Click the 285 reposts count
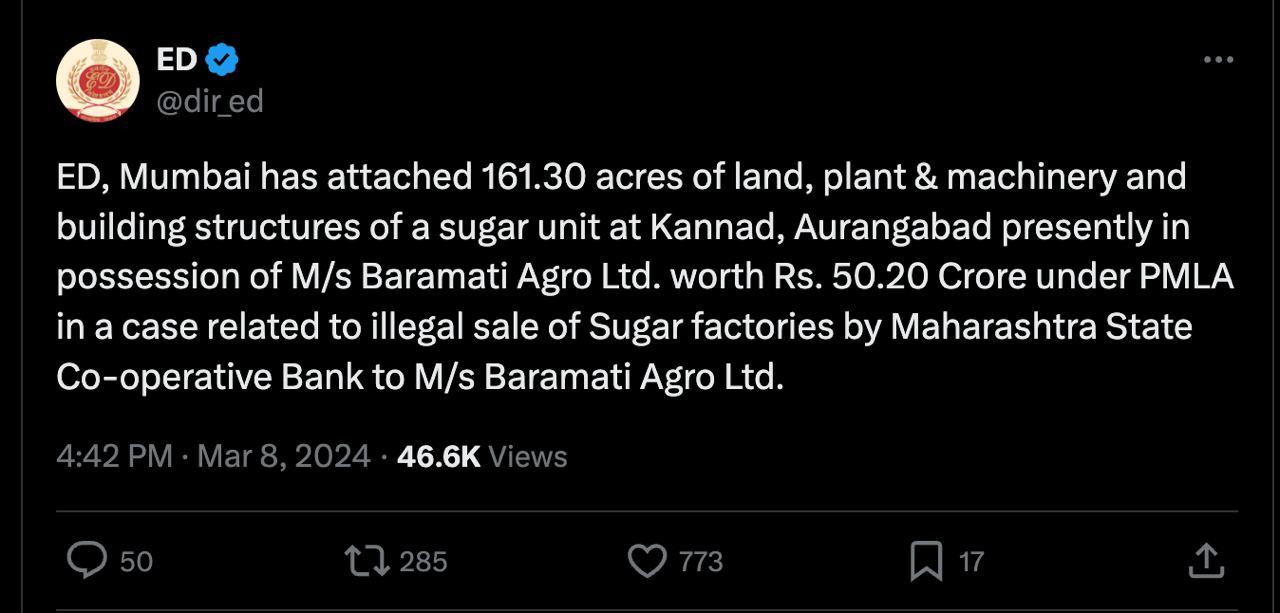This screenshot has width=1280, height=613. [x=423, y=562]
